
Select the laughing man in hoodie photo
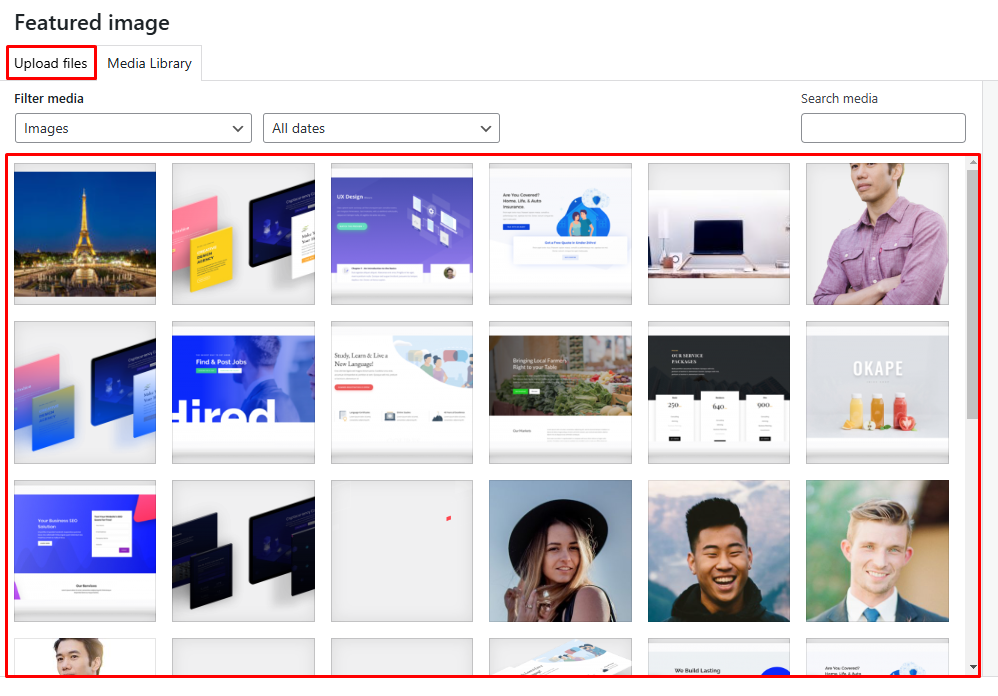(x=719, y=550)
